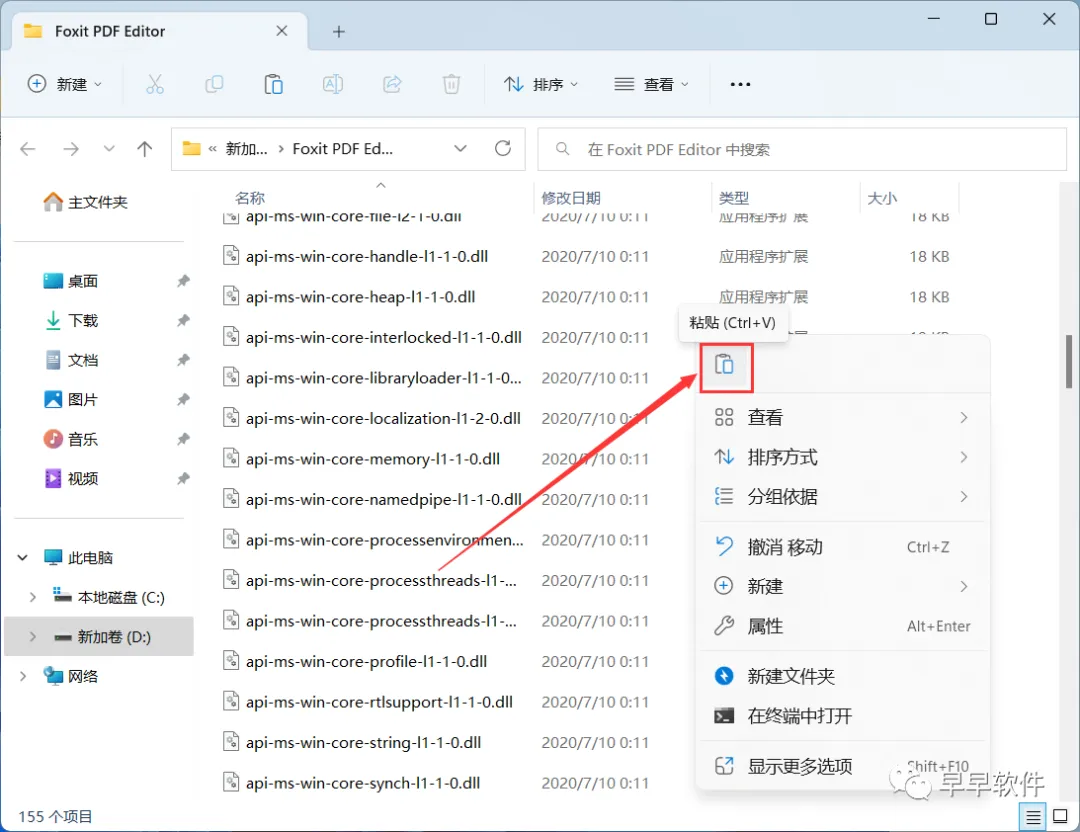1080x832 pixels.
Task: Open 新建 submenu in context menu
Action: pyautogui.click(x=843, y=586)
